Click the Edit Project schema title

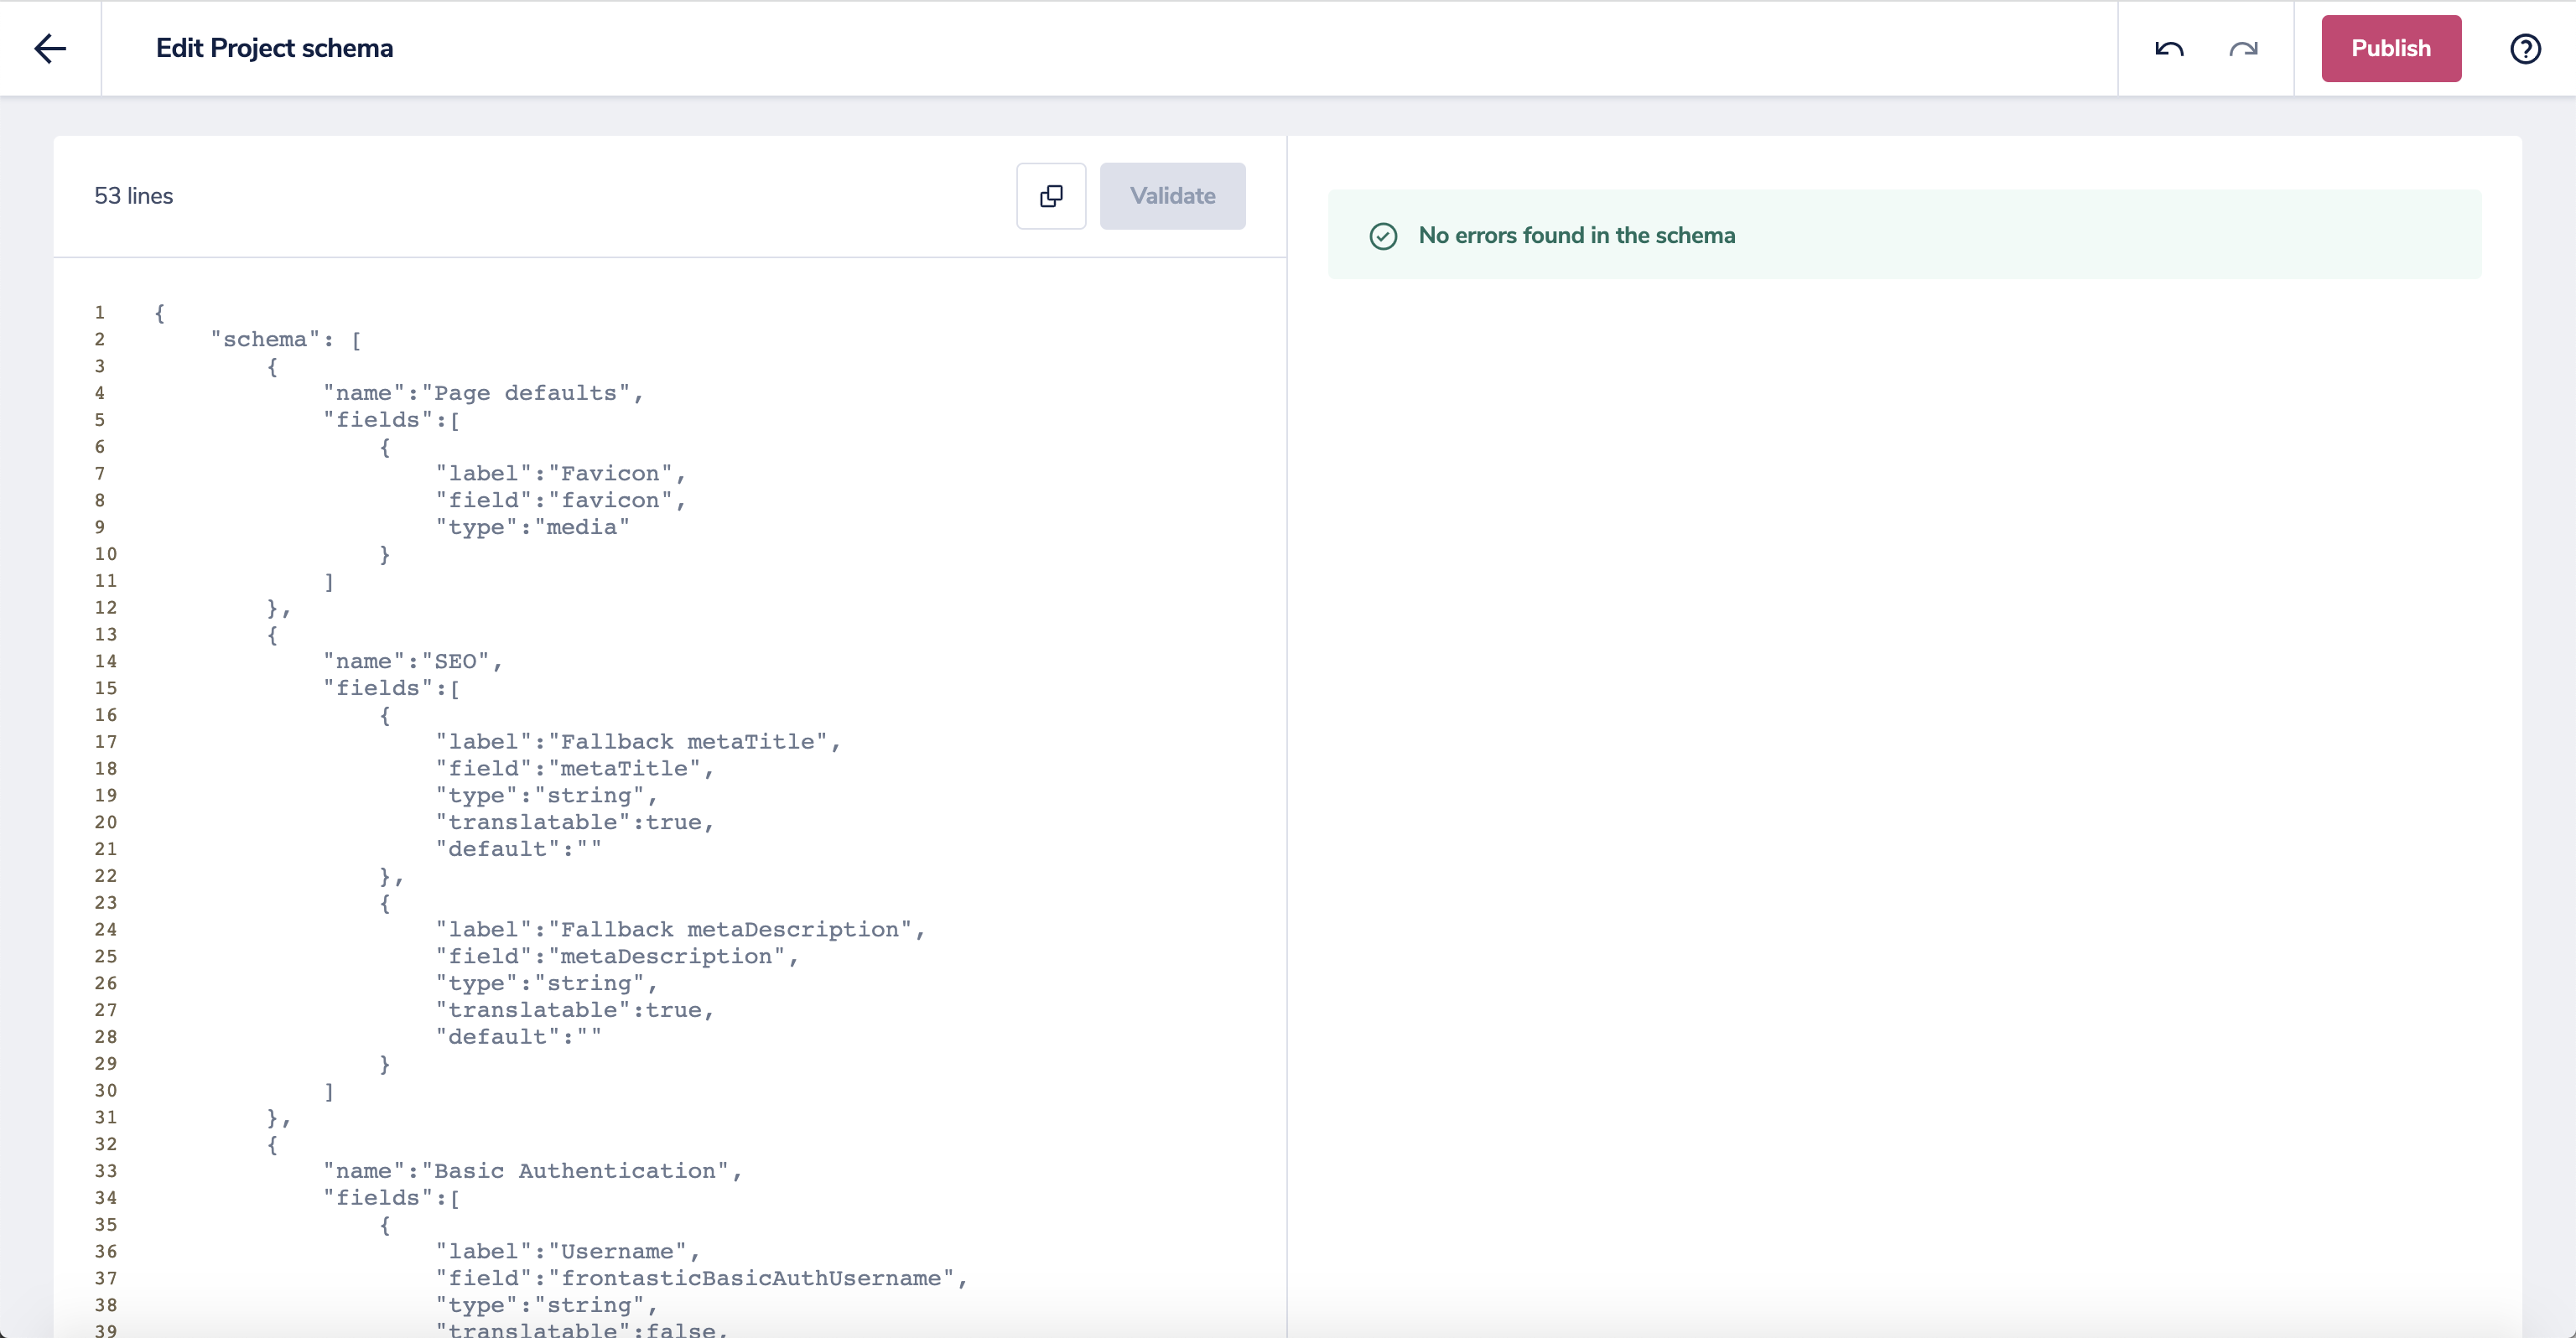[x=274, y=48]
